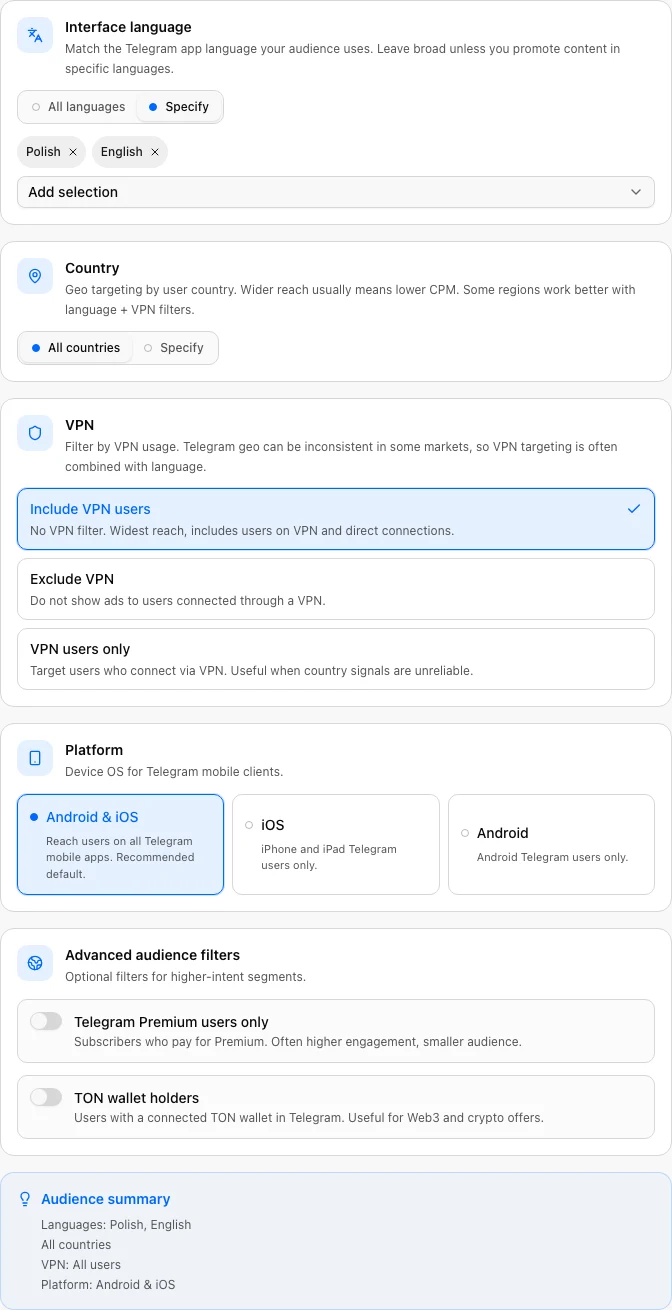Screen dimensions: 672x1310
Task: Enable TON wallet holders toggle
Action: (46, 1097)
